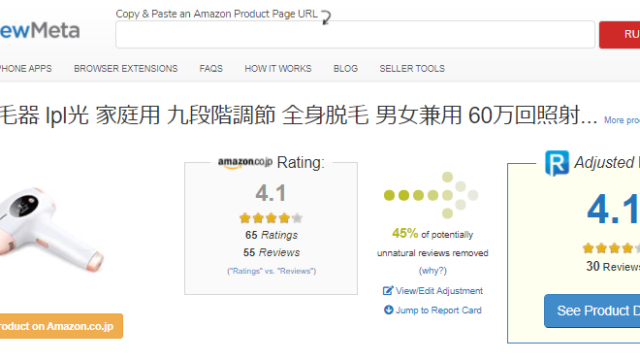
Task: Open the Blog menu item
Action: pos(345,69)
